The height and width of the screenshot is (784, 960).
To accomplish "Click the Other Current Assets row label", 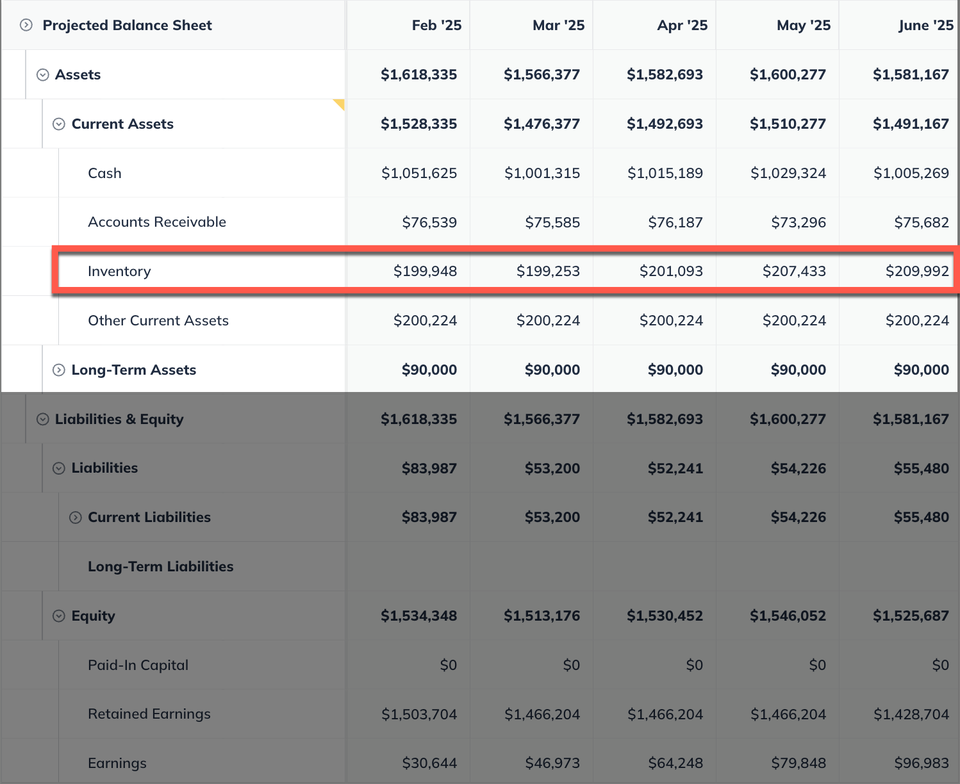I will click(x=158, y=320).
